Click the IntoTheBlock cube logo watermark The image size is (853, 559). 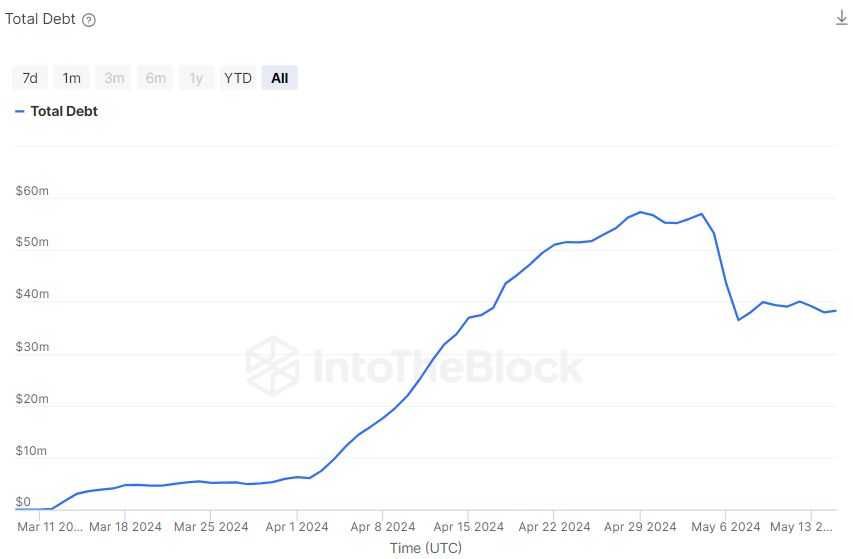(272, 365)
